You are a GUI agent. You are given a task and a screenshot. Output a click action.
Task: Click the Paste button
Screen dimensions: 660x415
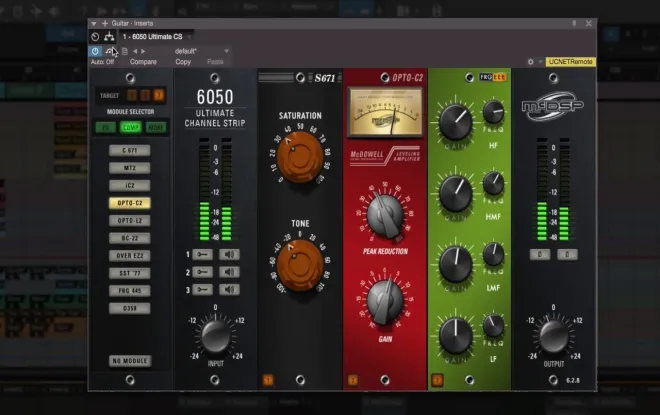click(x=215, y=62)
